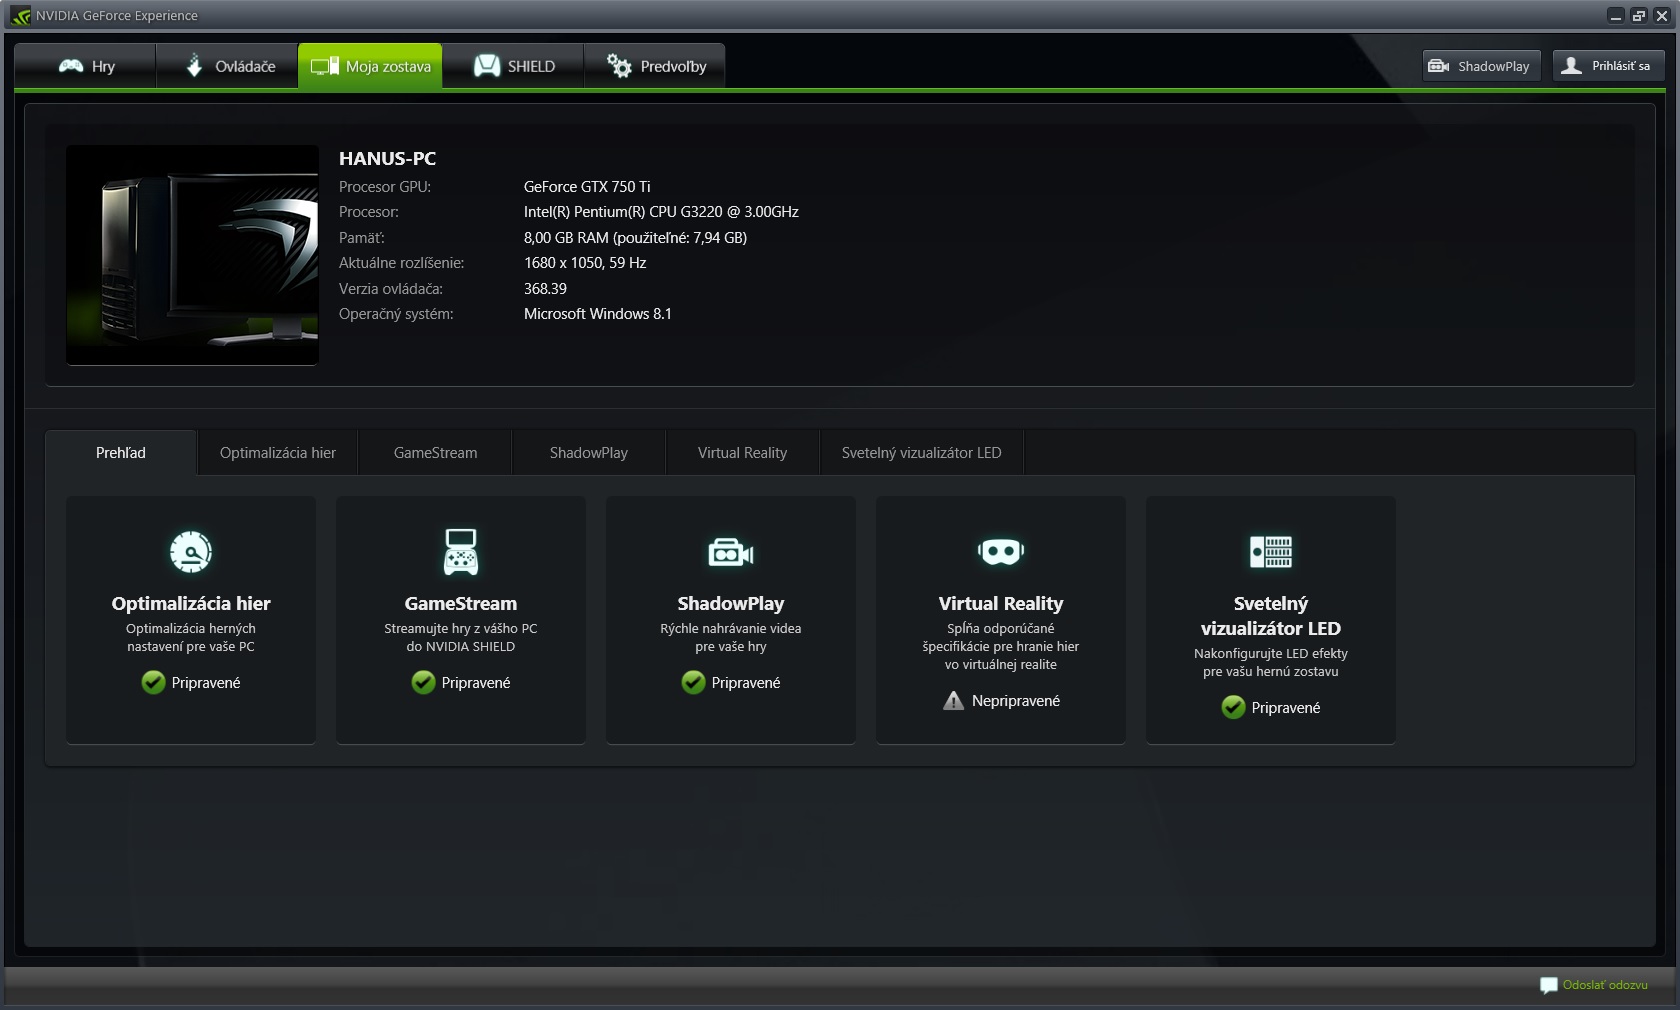Screen dimensions: 1680x1010
Task: Click the LED visualizer icon
Action: 1270,552
